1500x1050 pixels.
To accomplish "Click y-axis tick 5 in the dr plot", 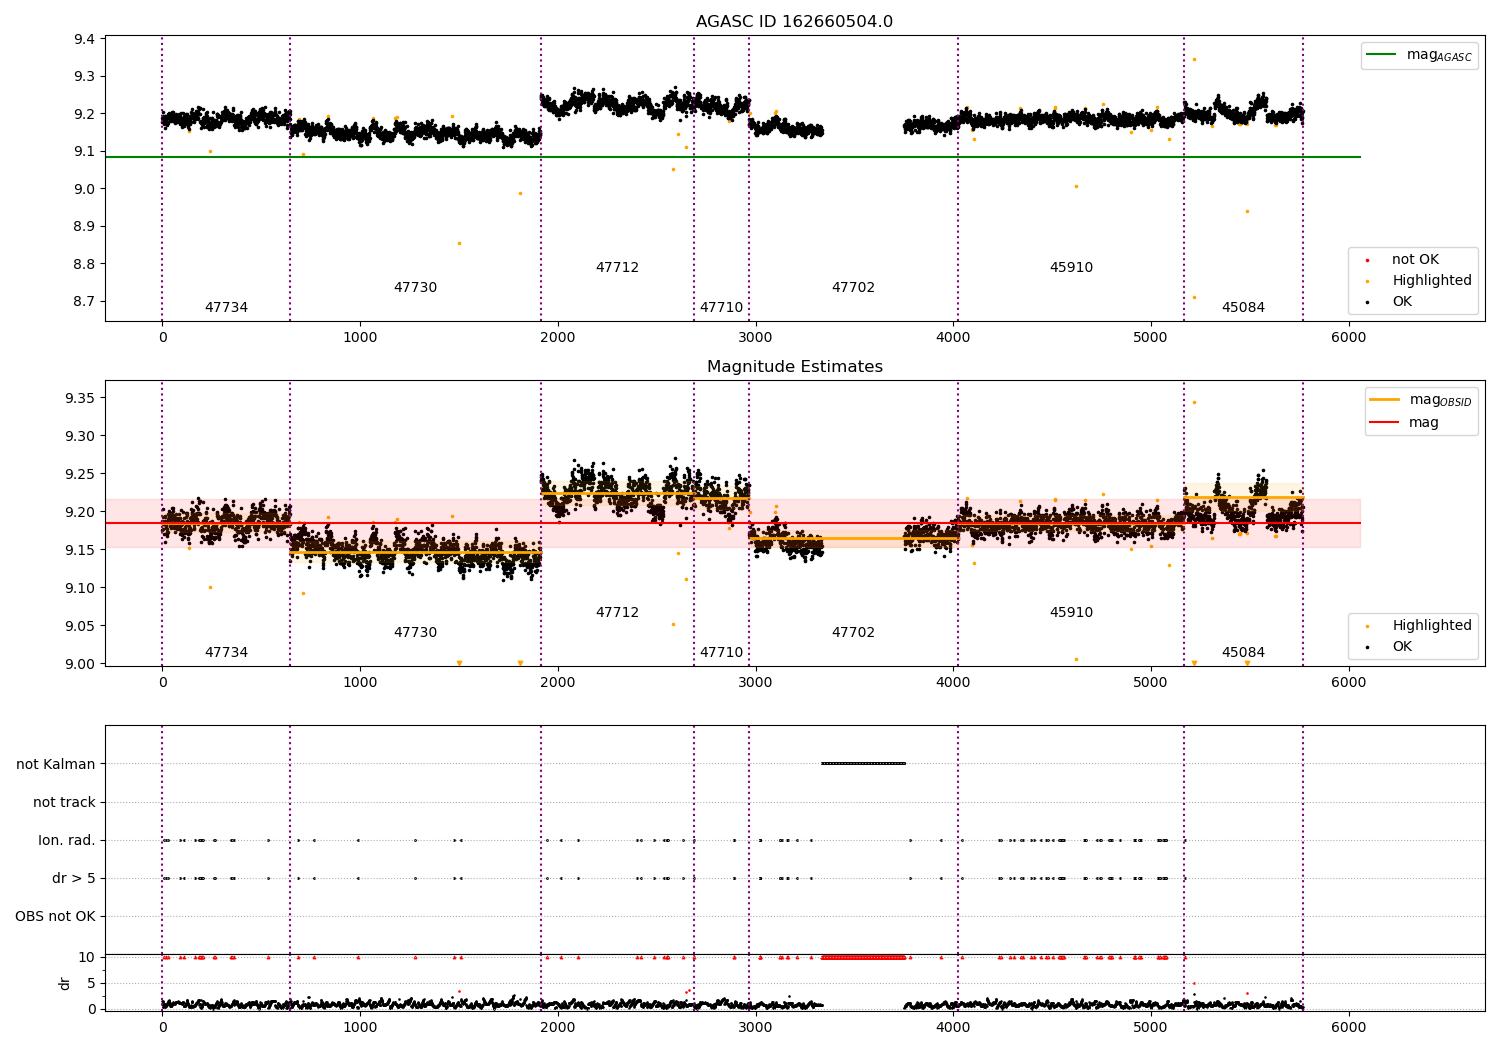I will [91, 983].
